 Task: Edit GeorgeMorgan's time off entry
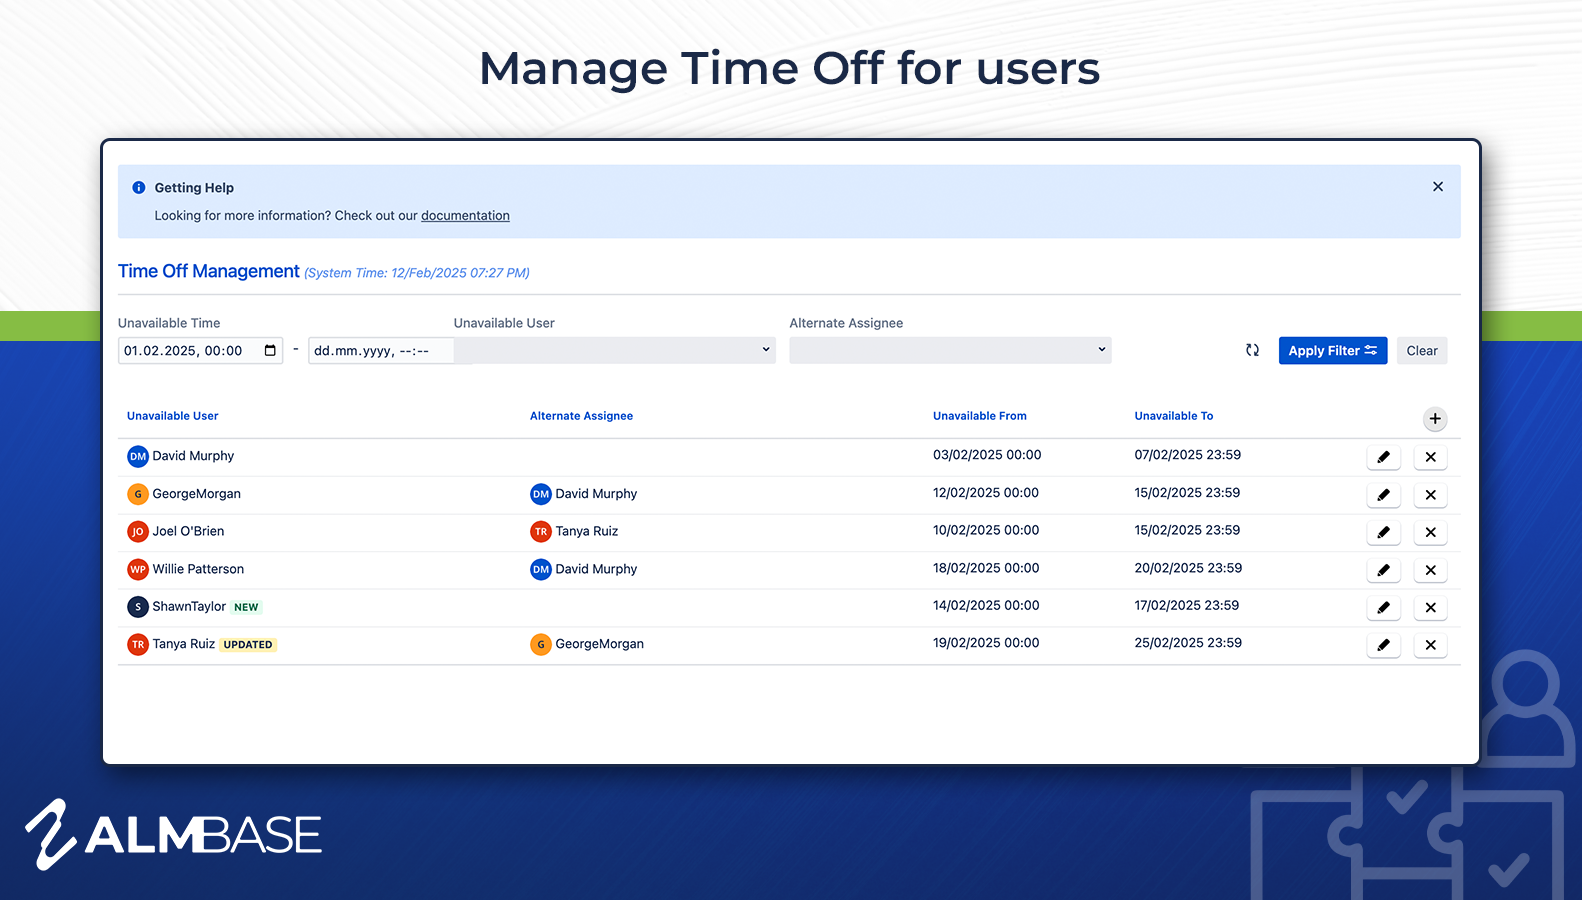click(1383, 495)
